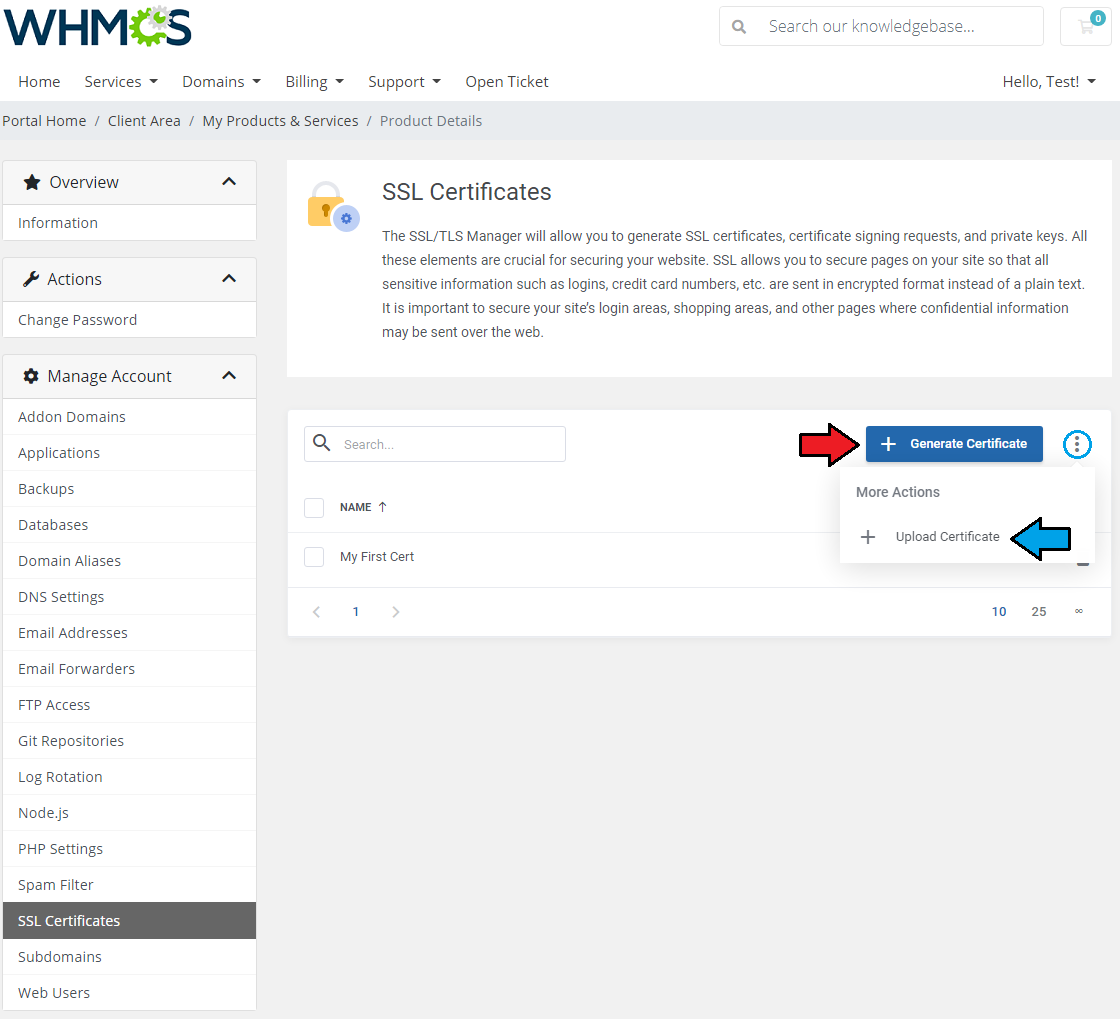Select page 1 in pagination

click(356, 612)
